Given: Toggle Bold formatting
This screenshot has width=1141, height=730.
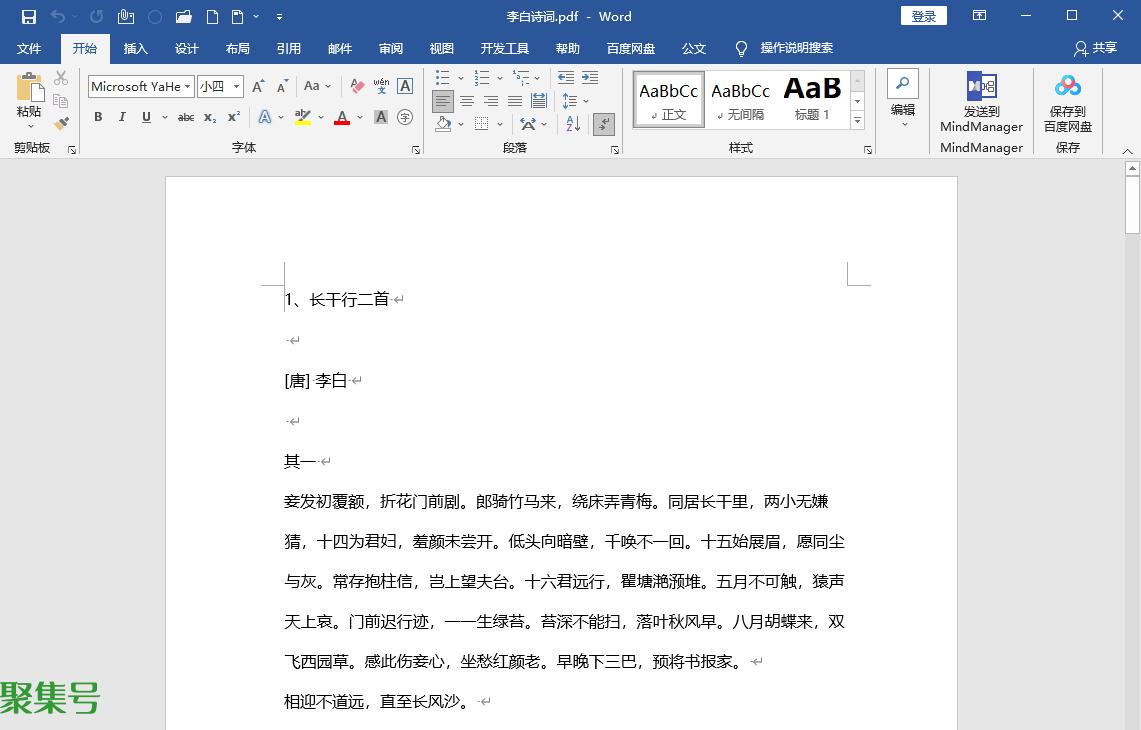Looking at the screenshot, I should [x=98, y=117].
